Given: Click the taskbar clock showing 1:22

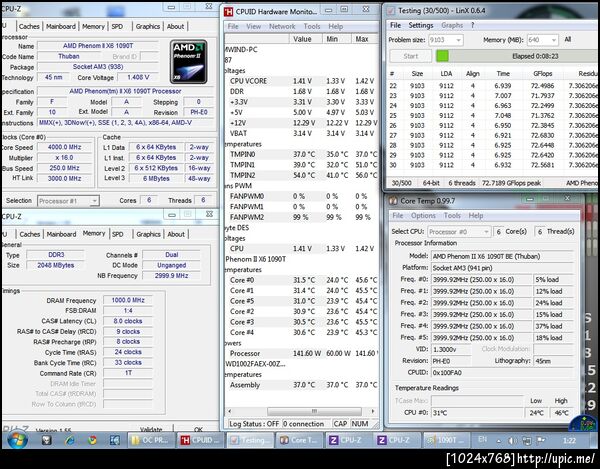Looking at the screenshot, I should point(569,441).
